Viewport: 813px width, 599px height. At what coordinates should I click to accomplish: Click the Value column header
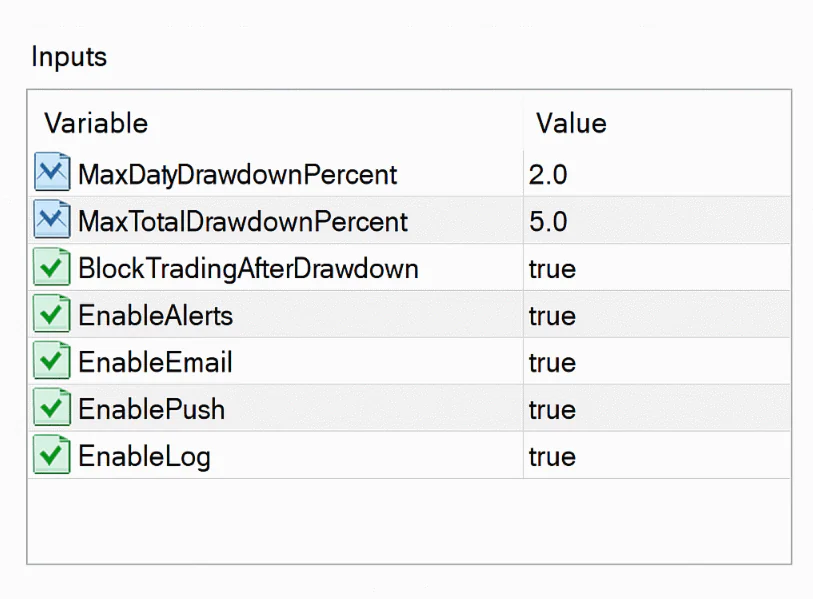click(x=571, y=123)
